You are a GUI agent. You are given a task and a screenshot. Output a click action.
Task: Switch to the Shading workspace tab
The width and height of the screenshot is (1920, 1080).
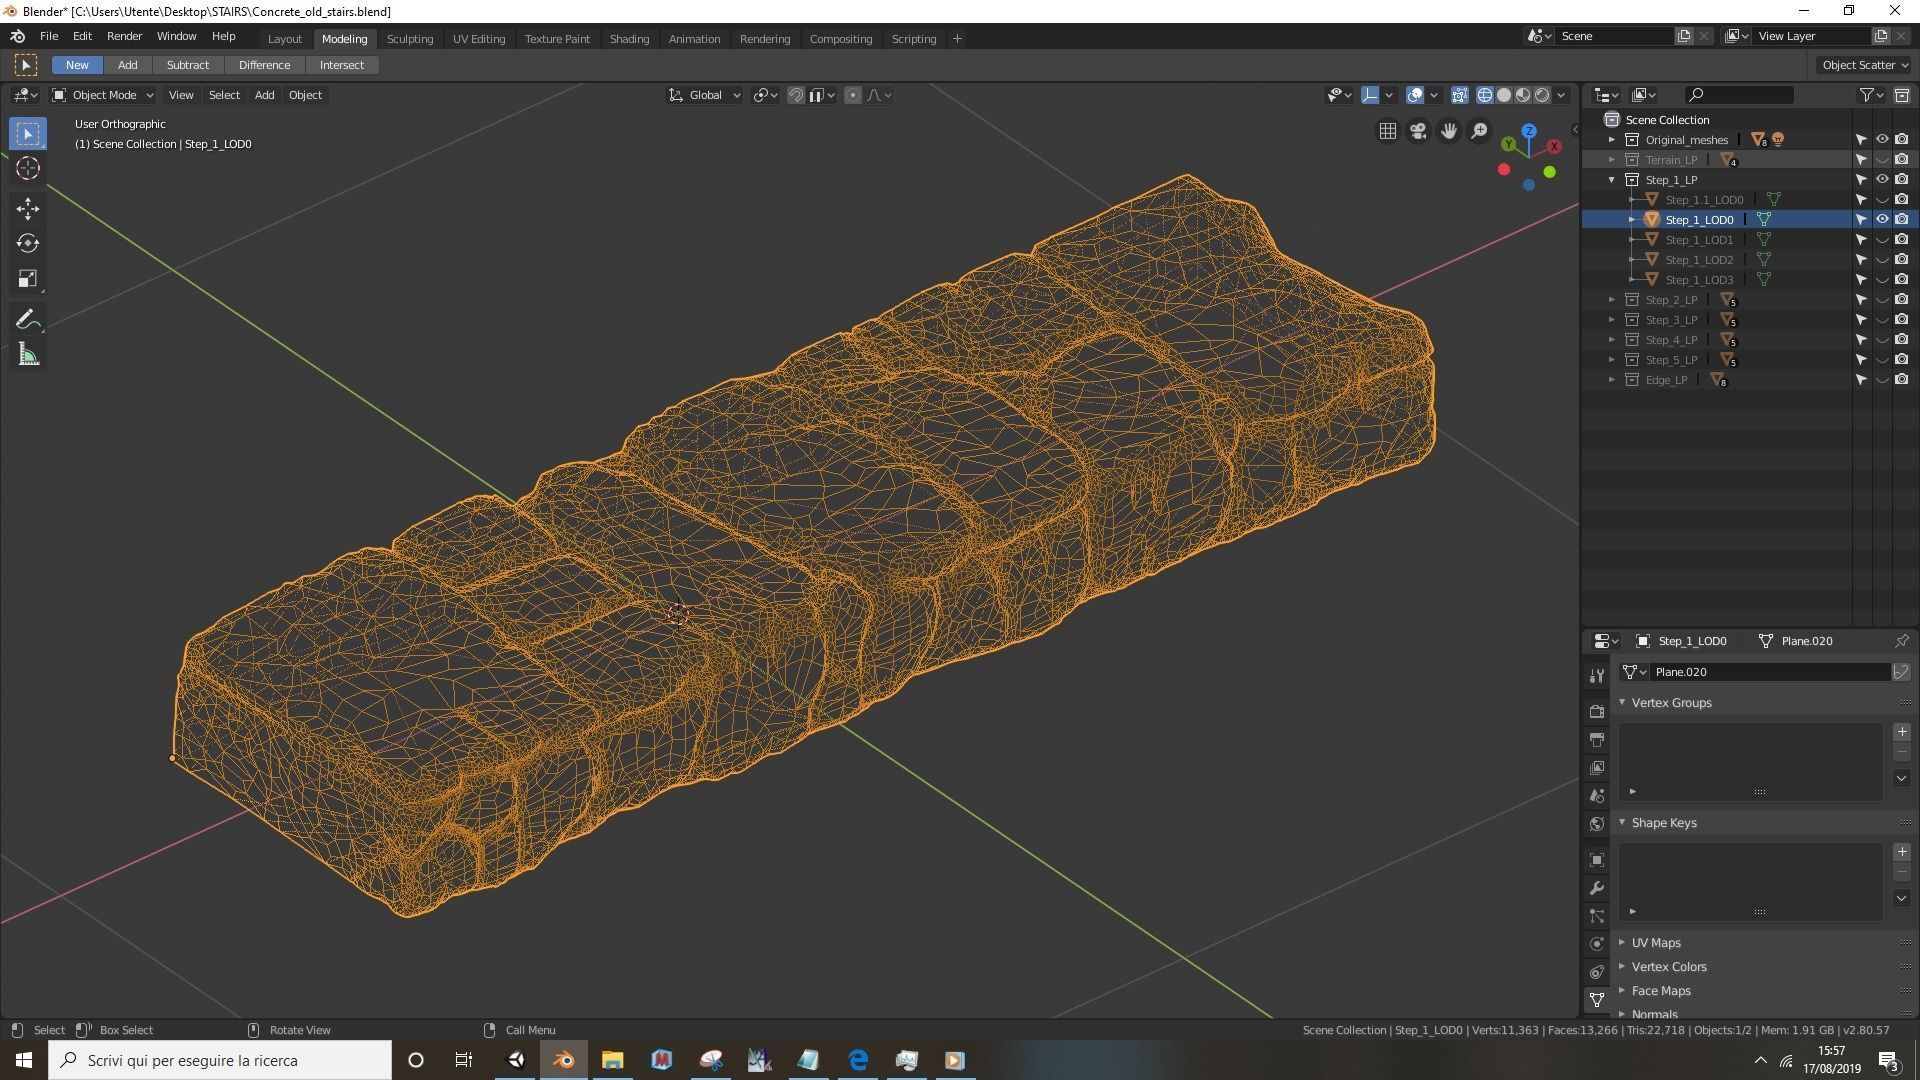(x=629, y=39)
